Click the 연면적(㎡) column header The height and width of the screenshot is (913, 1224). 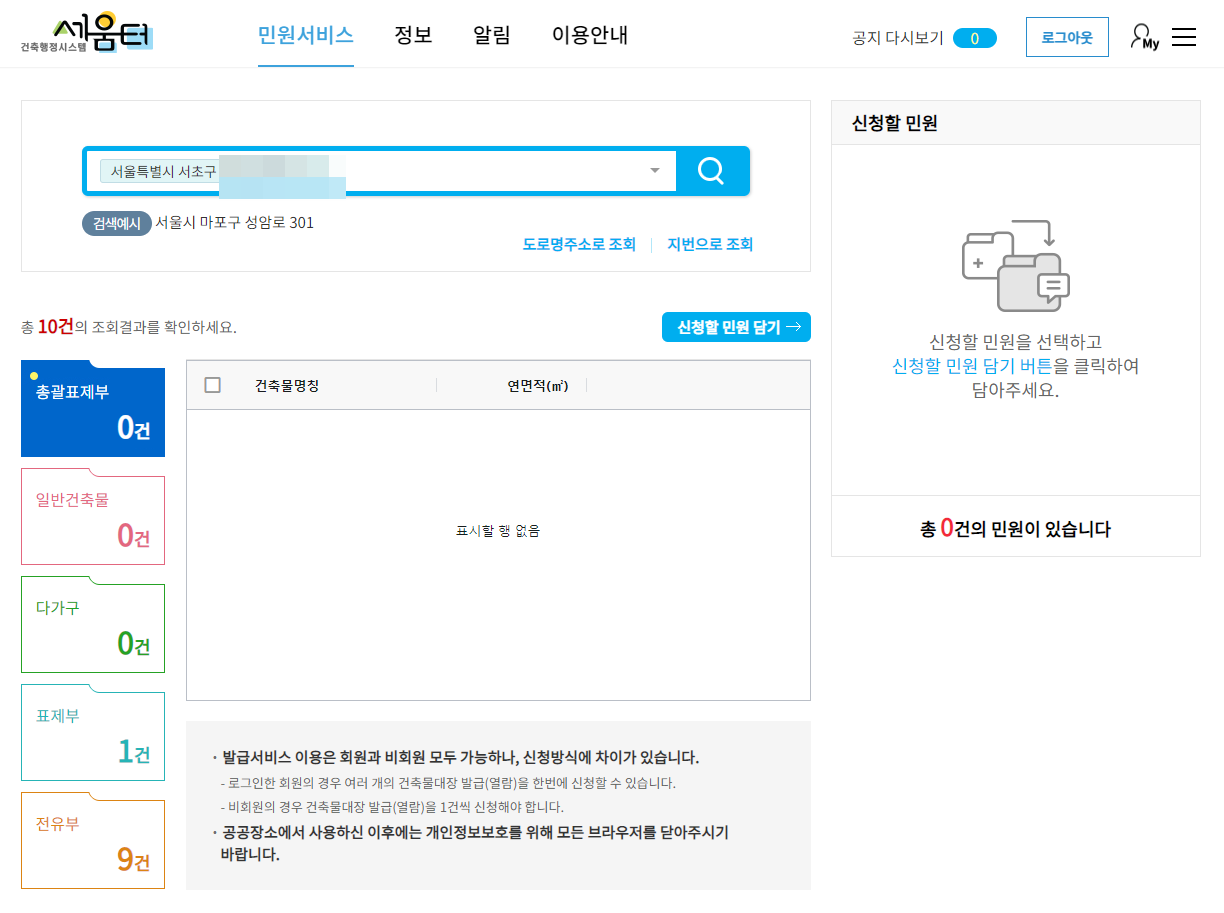538,385
